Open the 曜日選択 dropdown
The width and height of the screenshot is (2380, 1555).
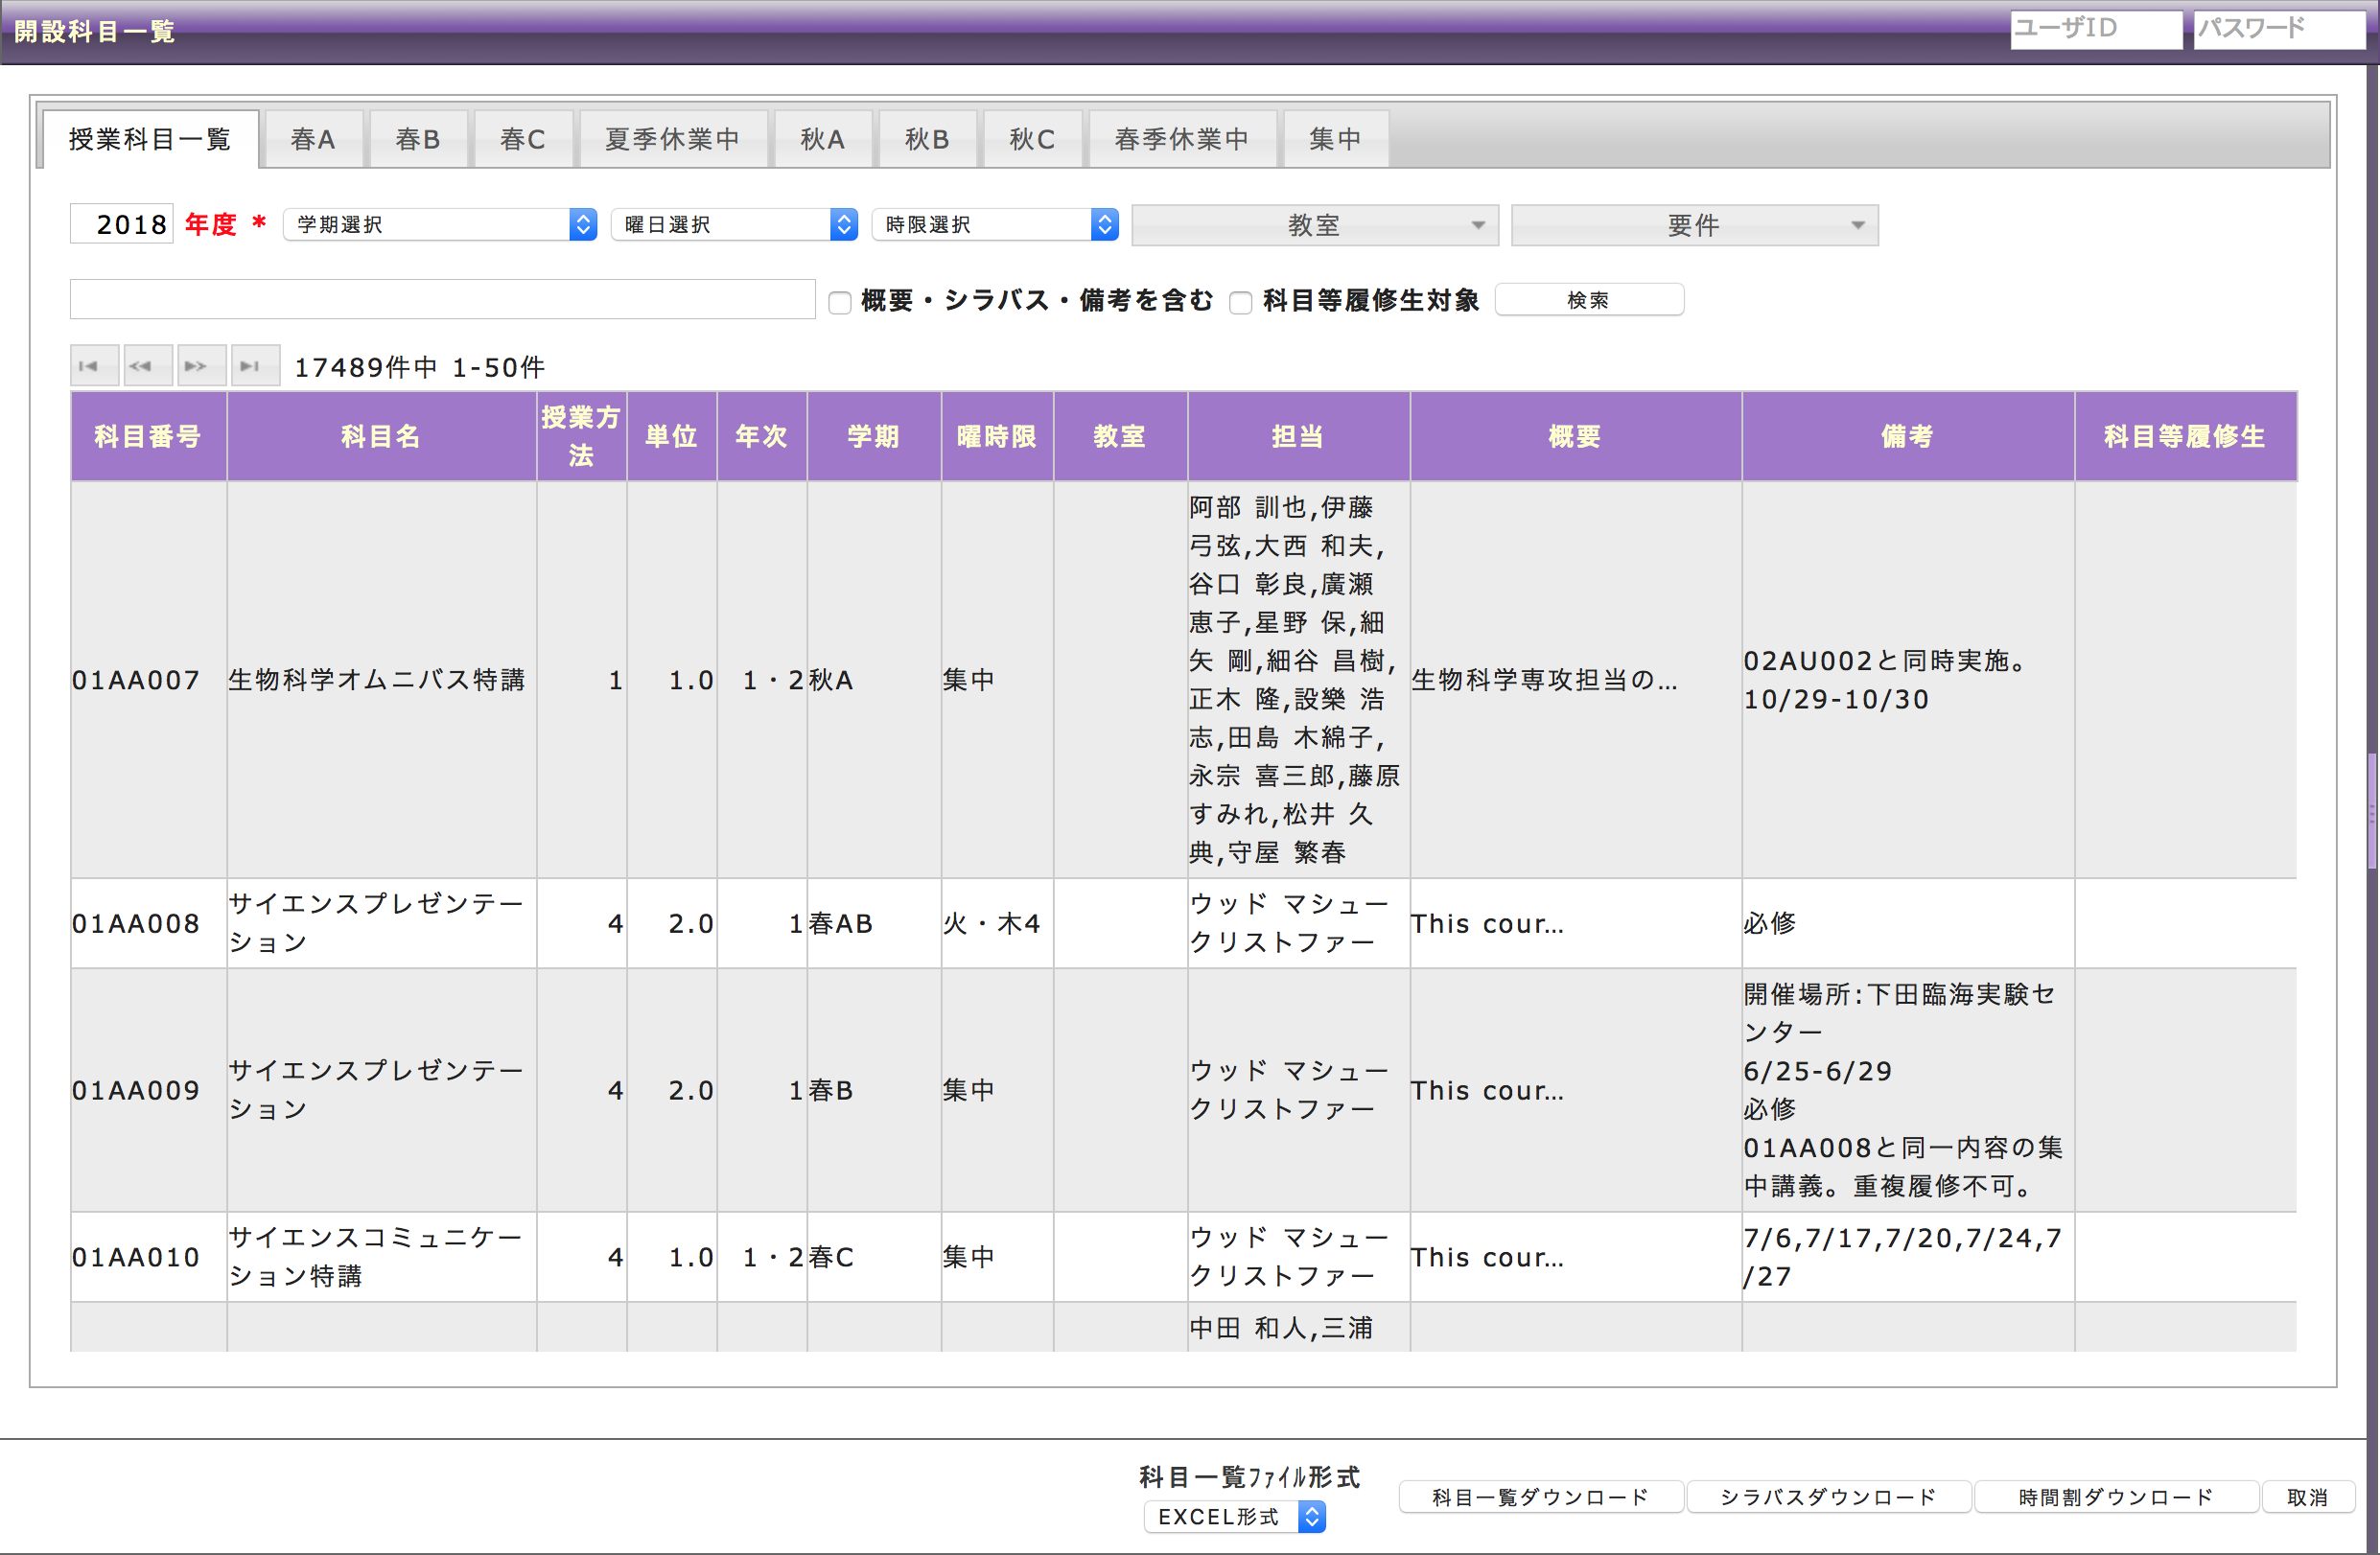[x=734, y=224]
